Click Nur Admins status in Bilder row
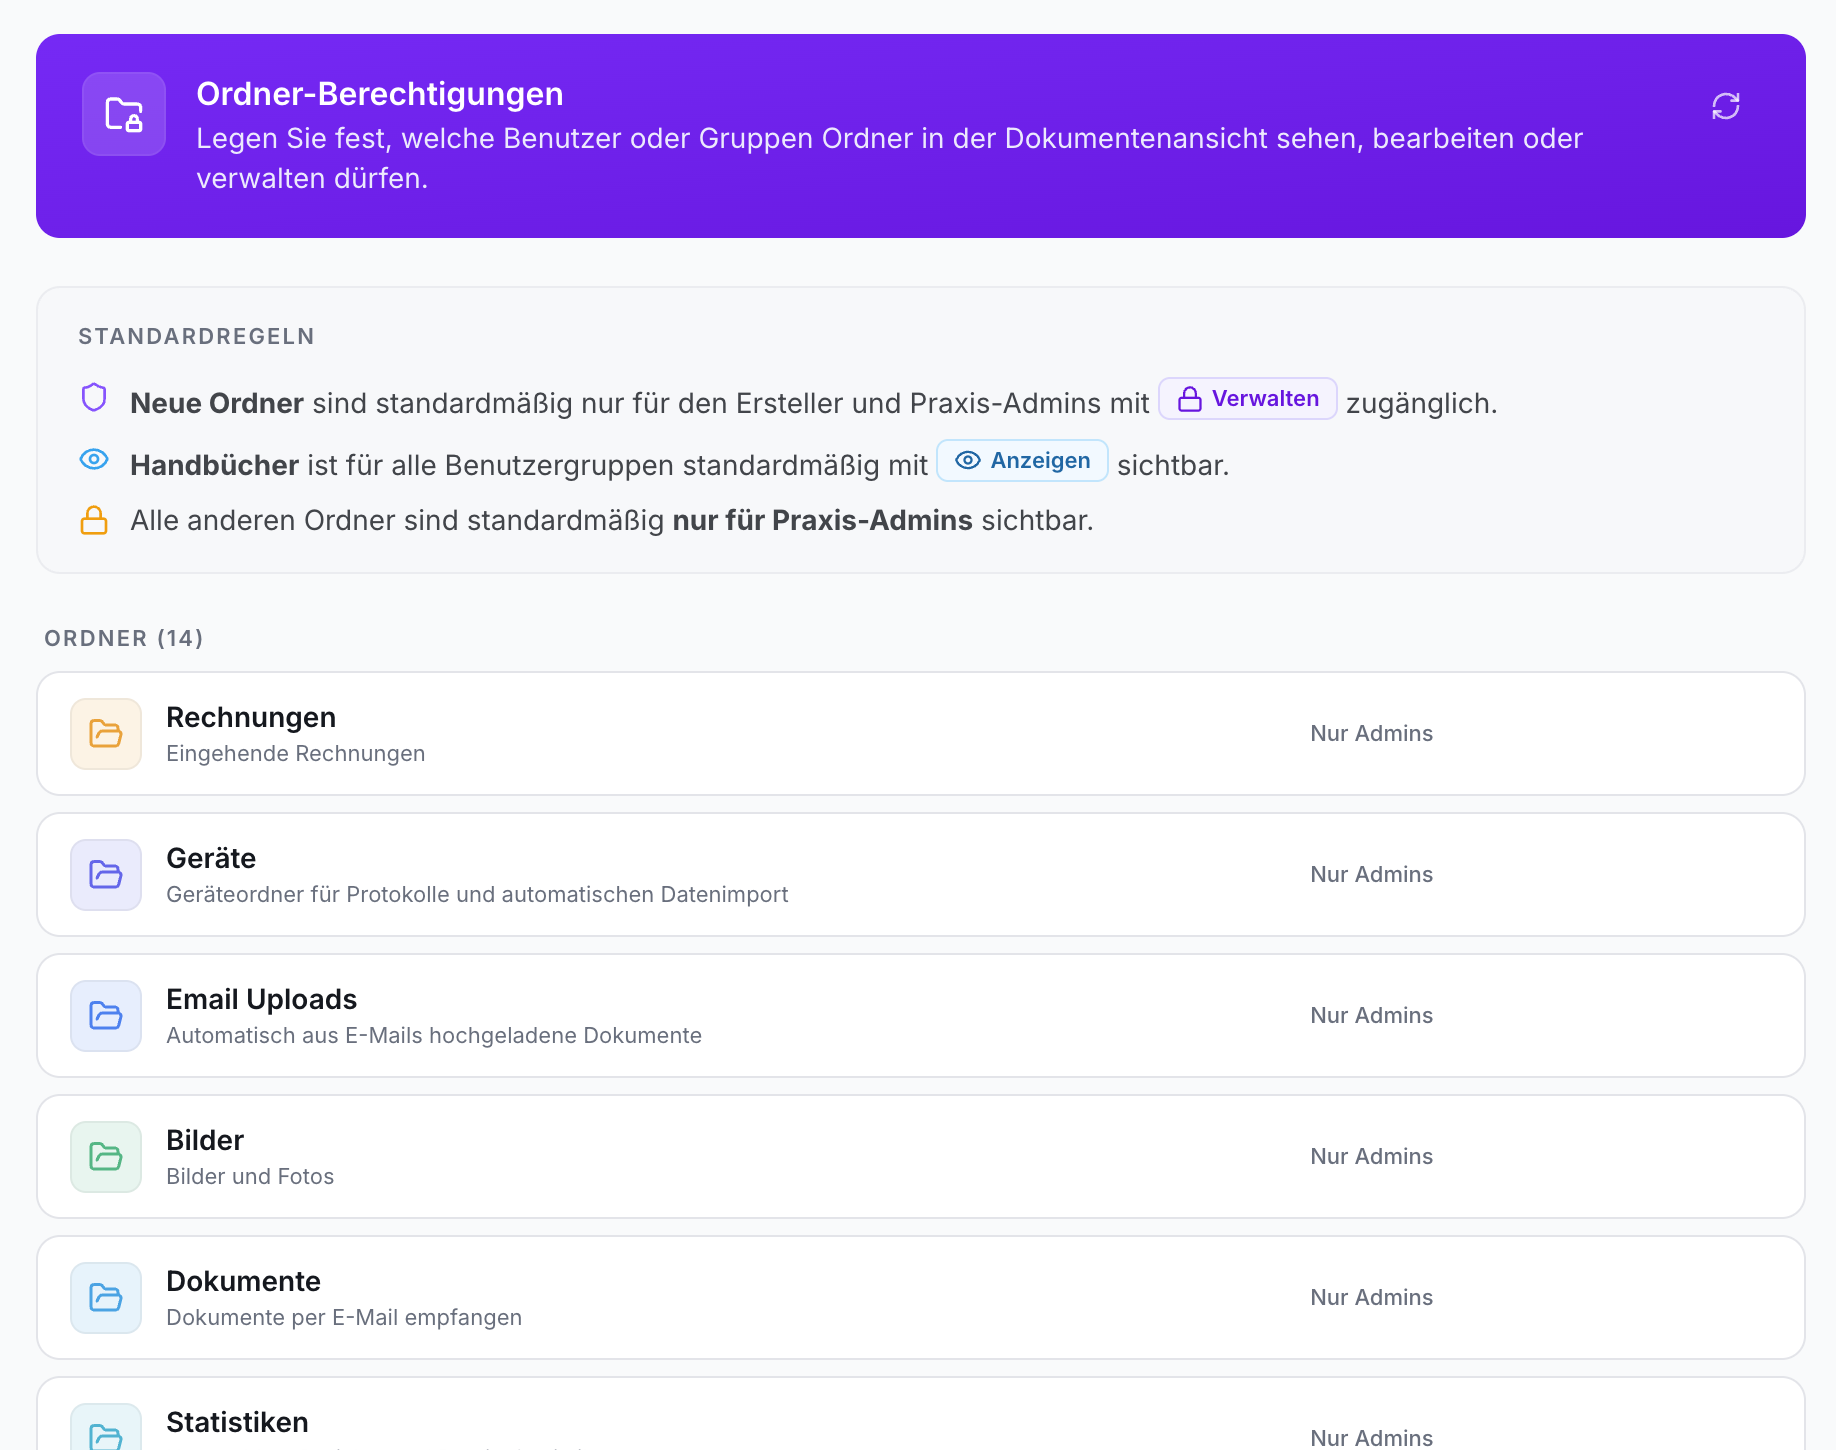The image size is (1836, 1450). pos(1371,1157)
